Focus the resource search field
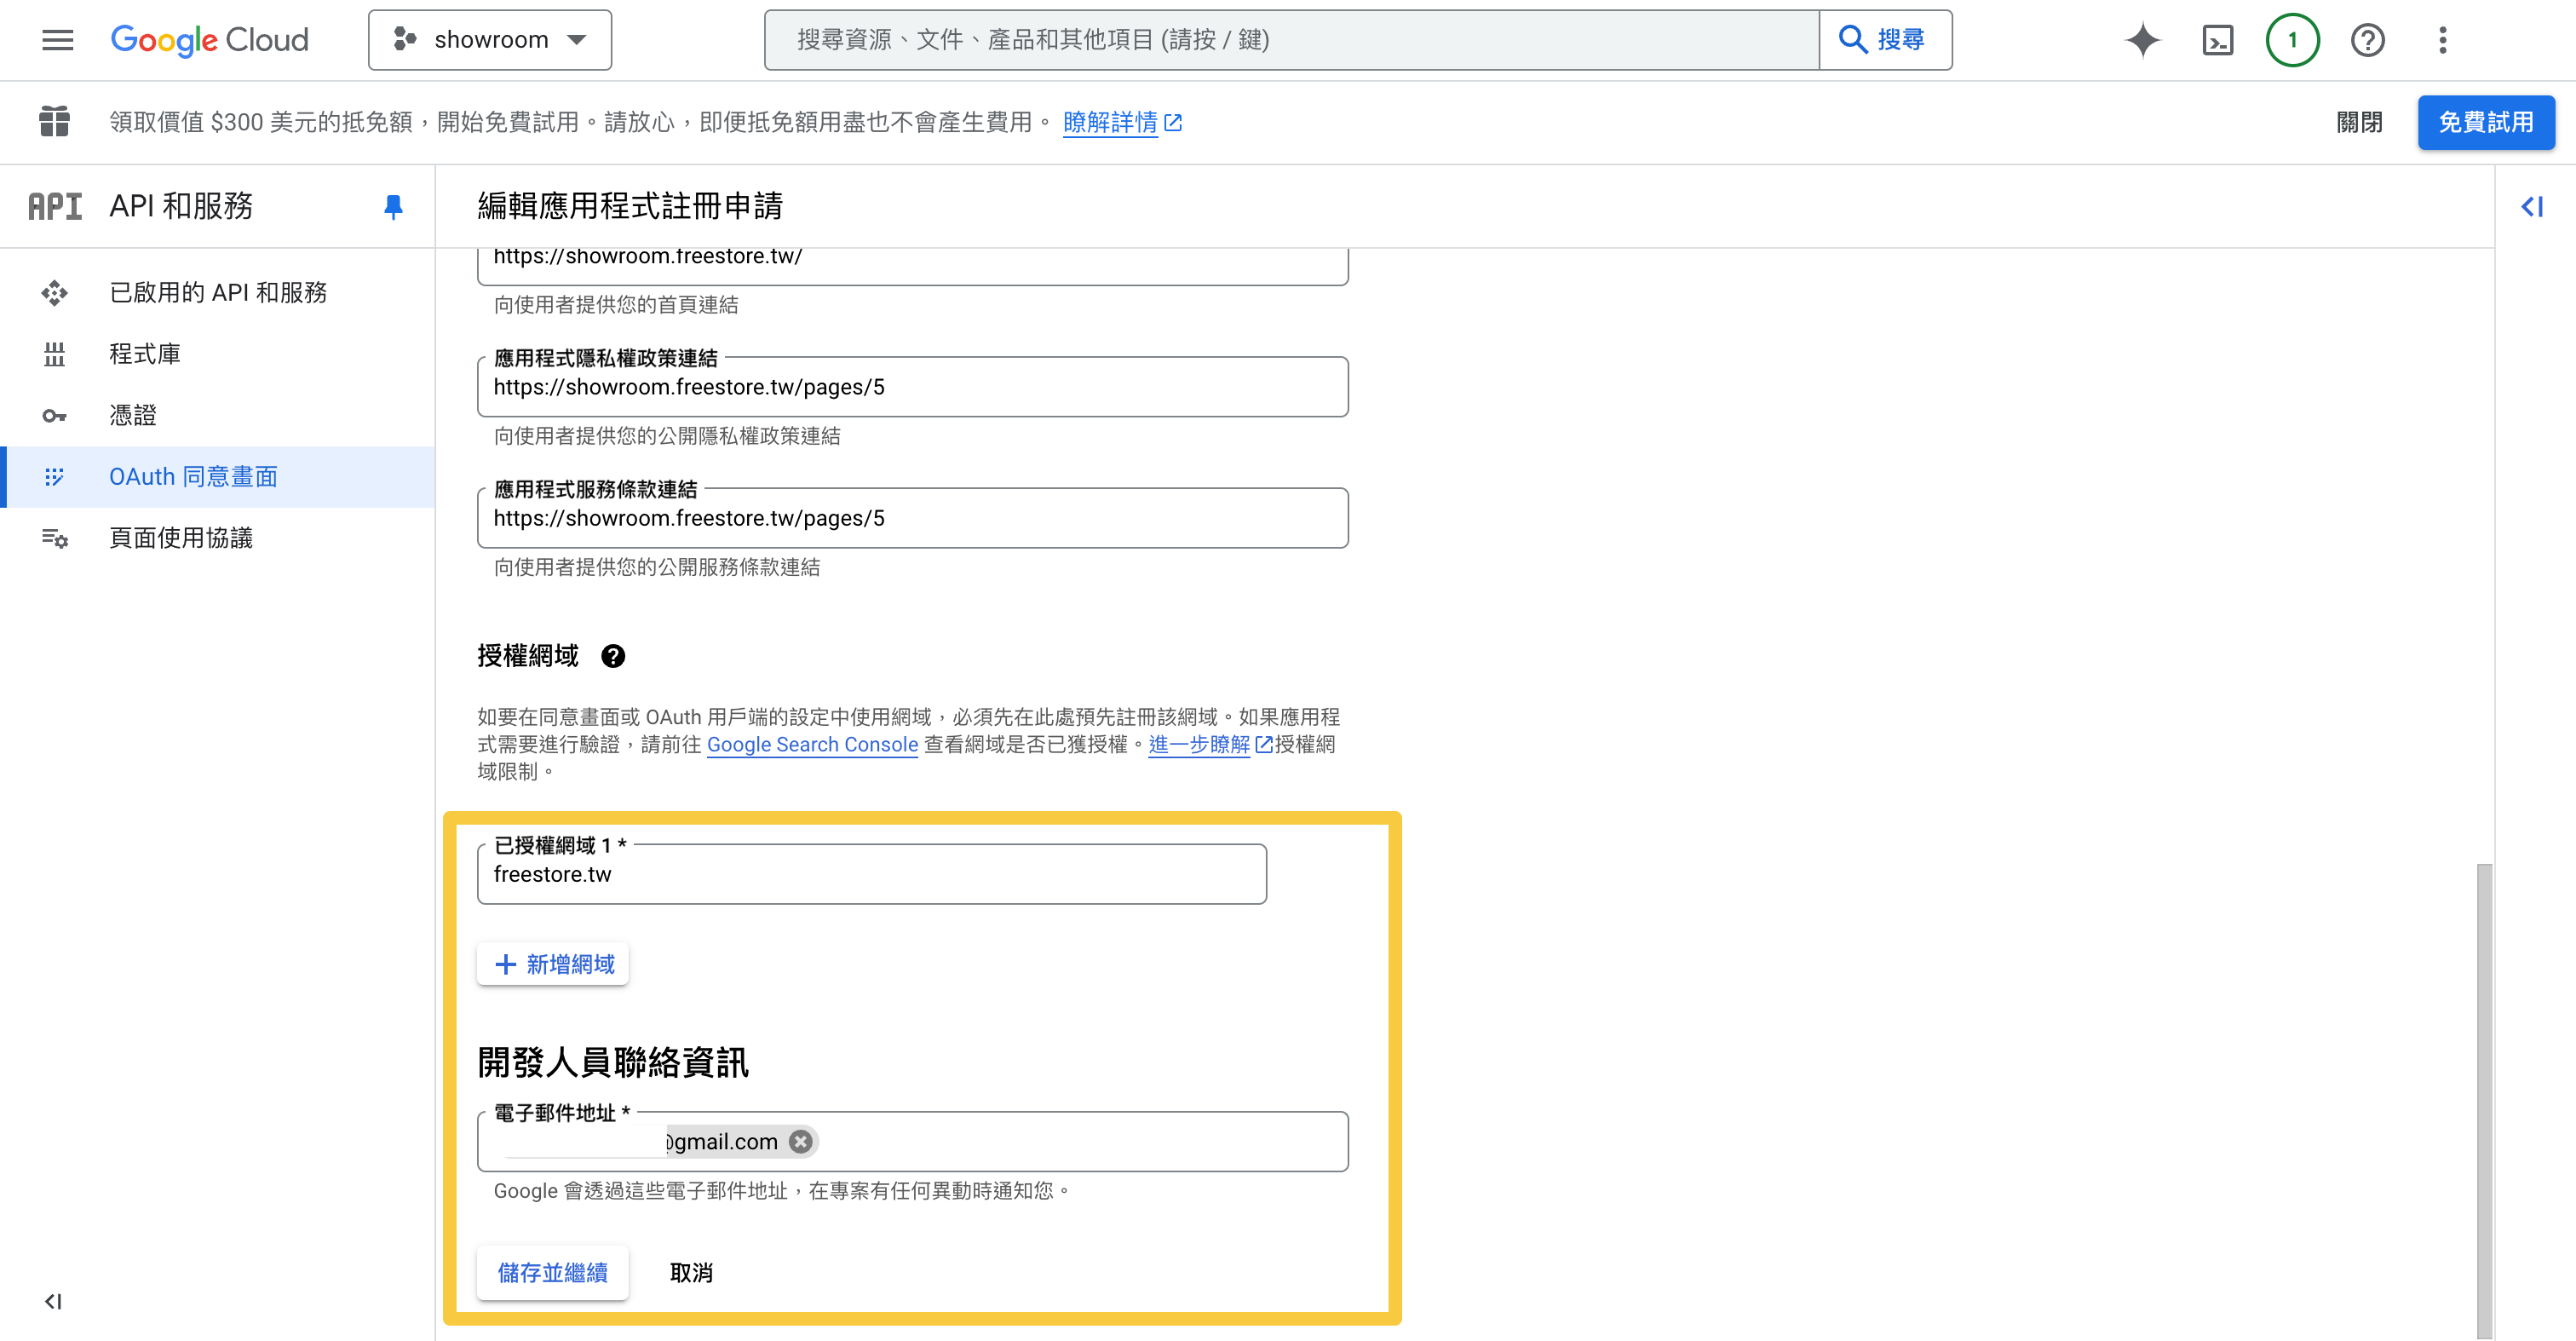Image resolution: width=2576 pixels, height=1341 pixels. tap(1291, 40)
